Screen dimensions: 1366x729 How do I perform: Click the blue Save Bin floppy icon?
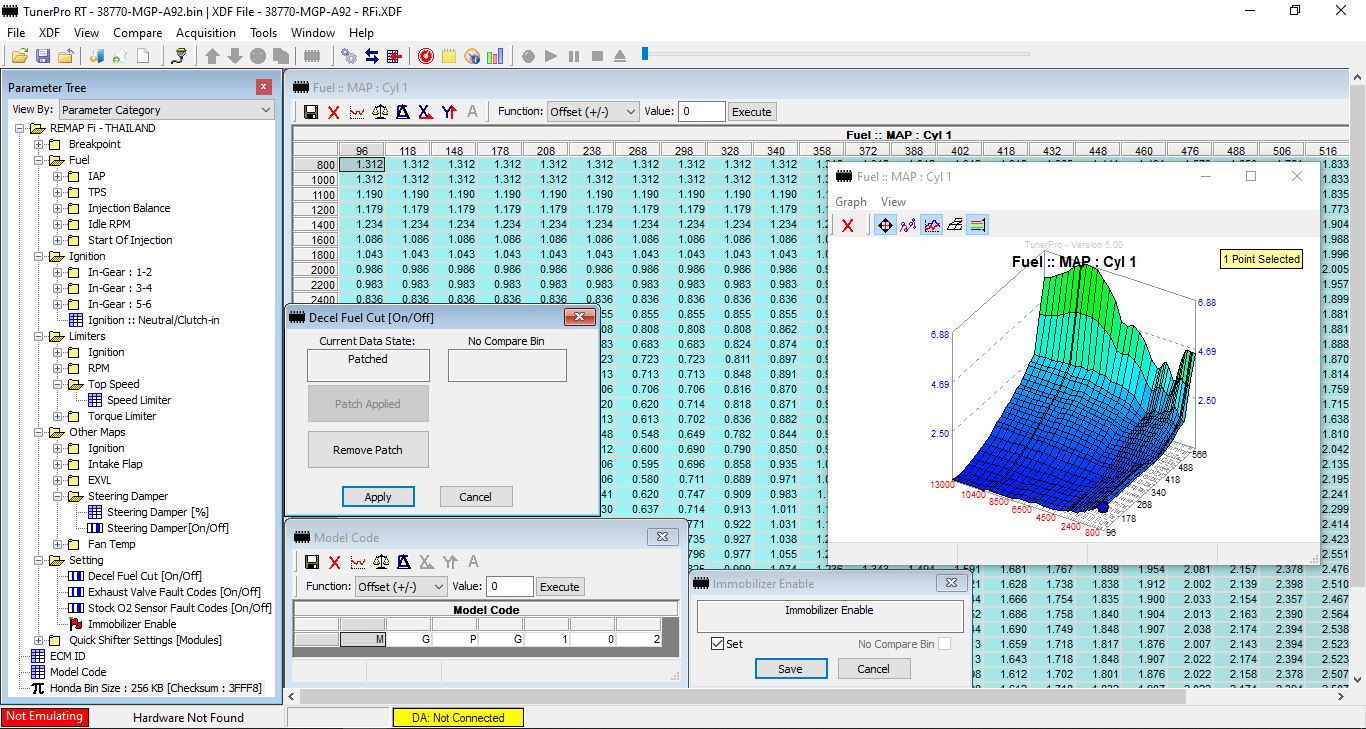(42, 56)
